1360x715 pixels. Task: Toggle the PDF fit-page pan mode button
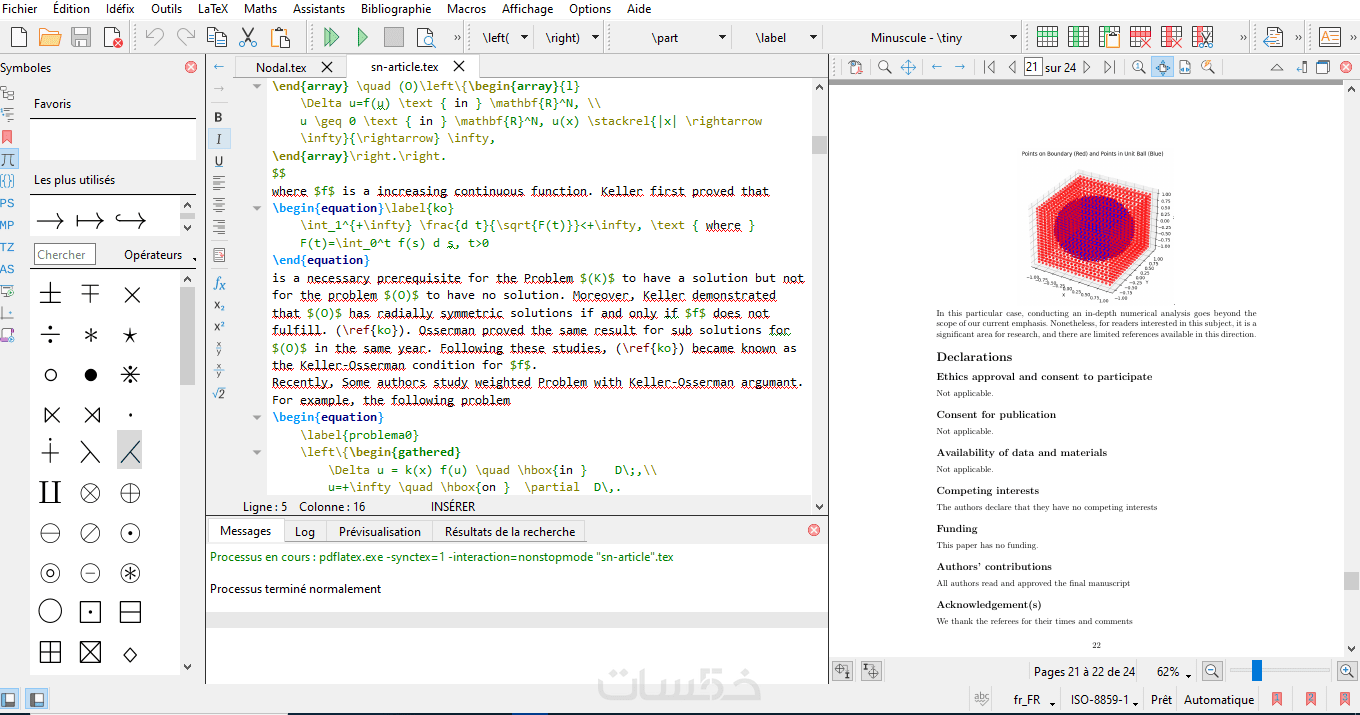(x=1162, y=67)
